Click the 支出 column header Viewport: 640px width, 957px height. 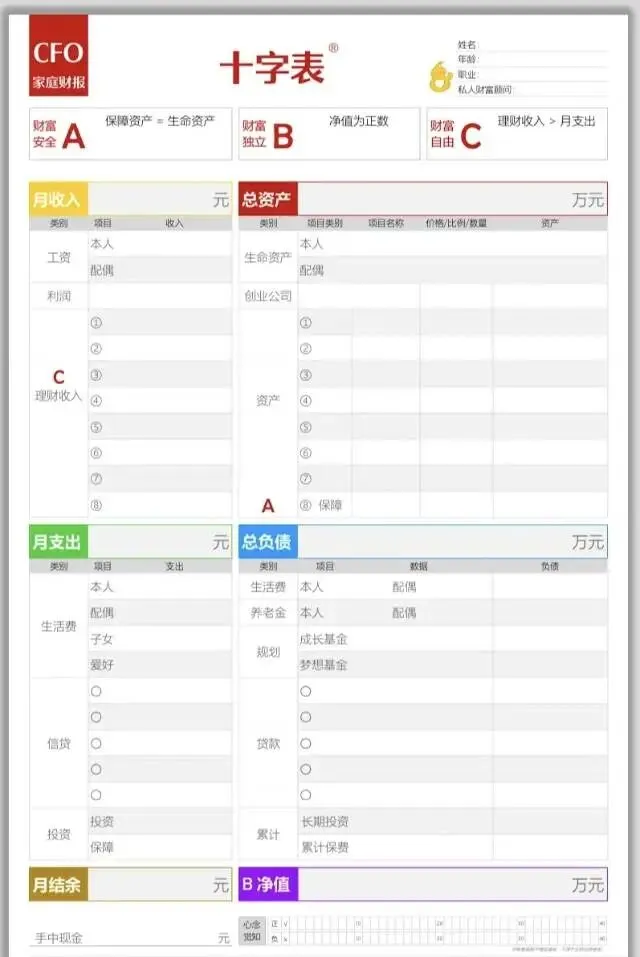[174, 566]
